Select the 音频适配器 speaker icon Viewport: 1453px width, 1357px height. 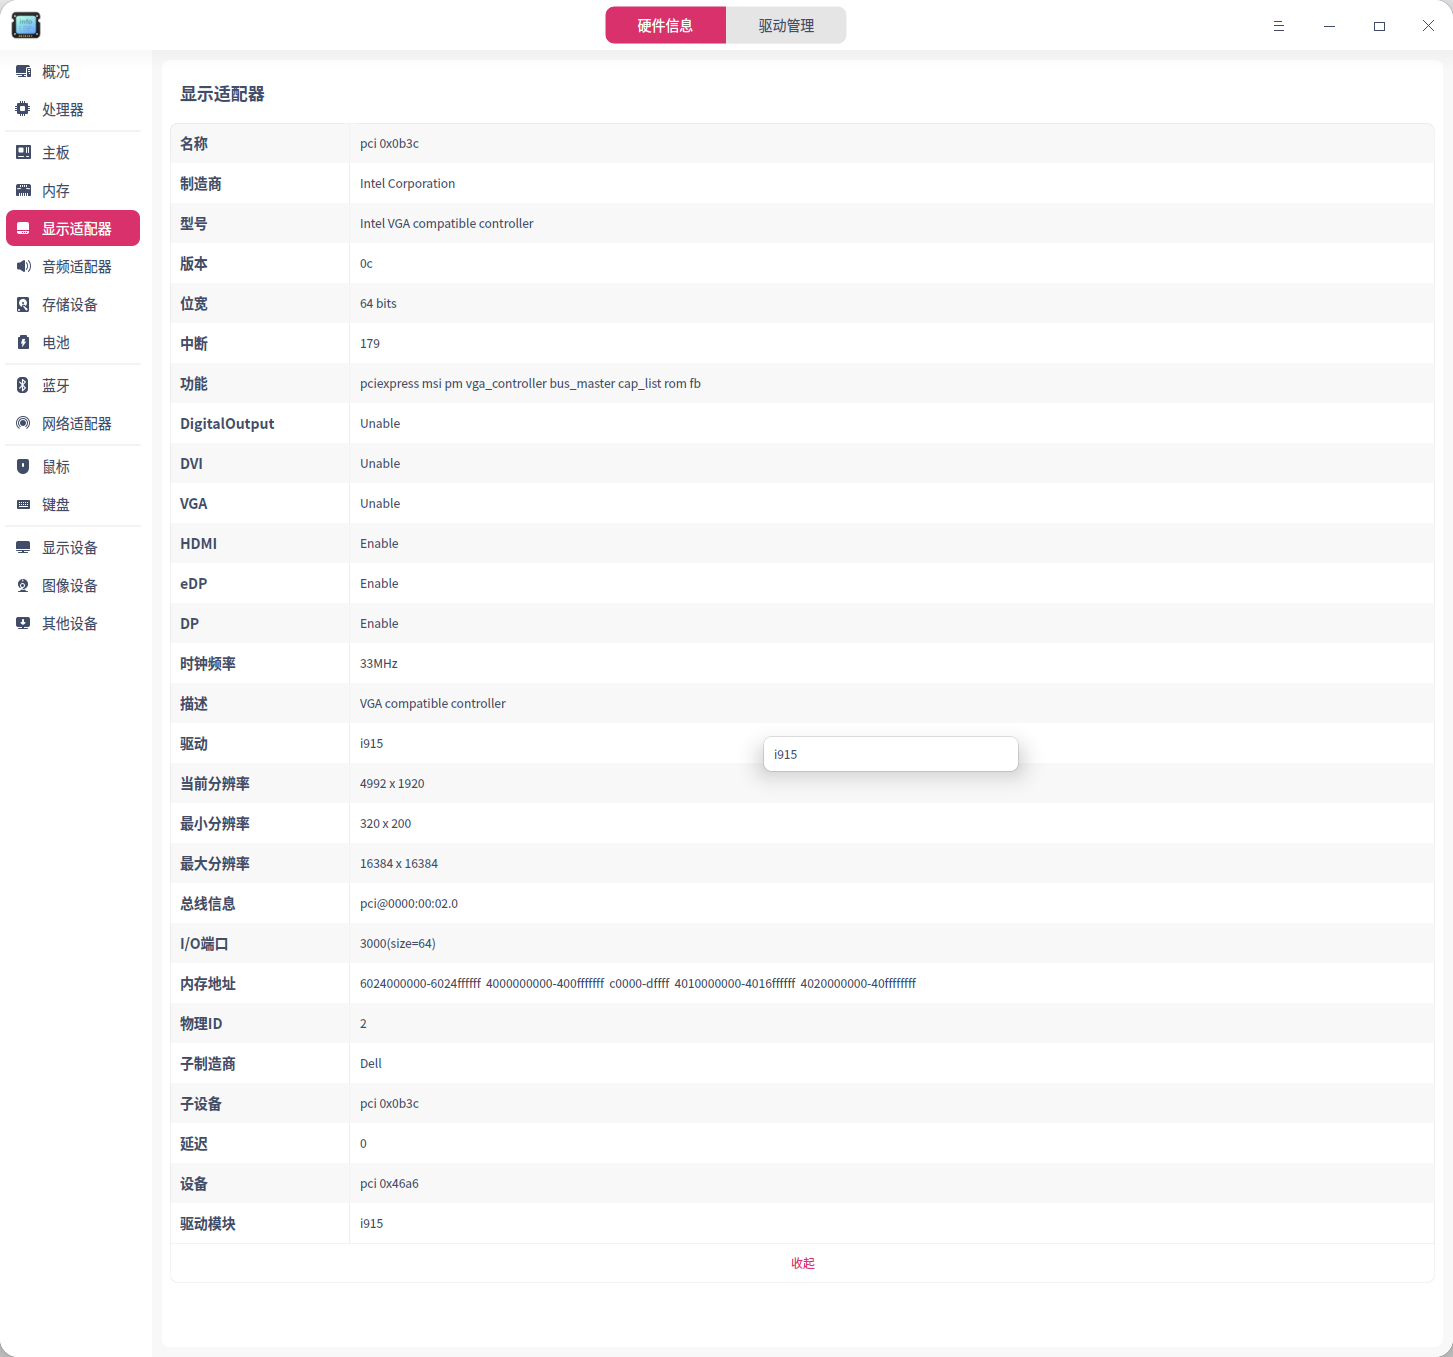pyautogui.click(x=23, y=266)
